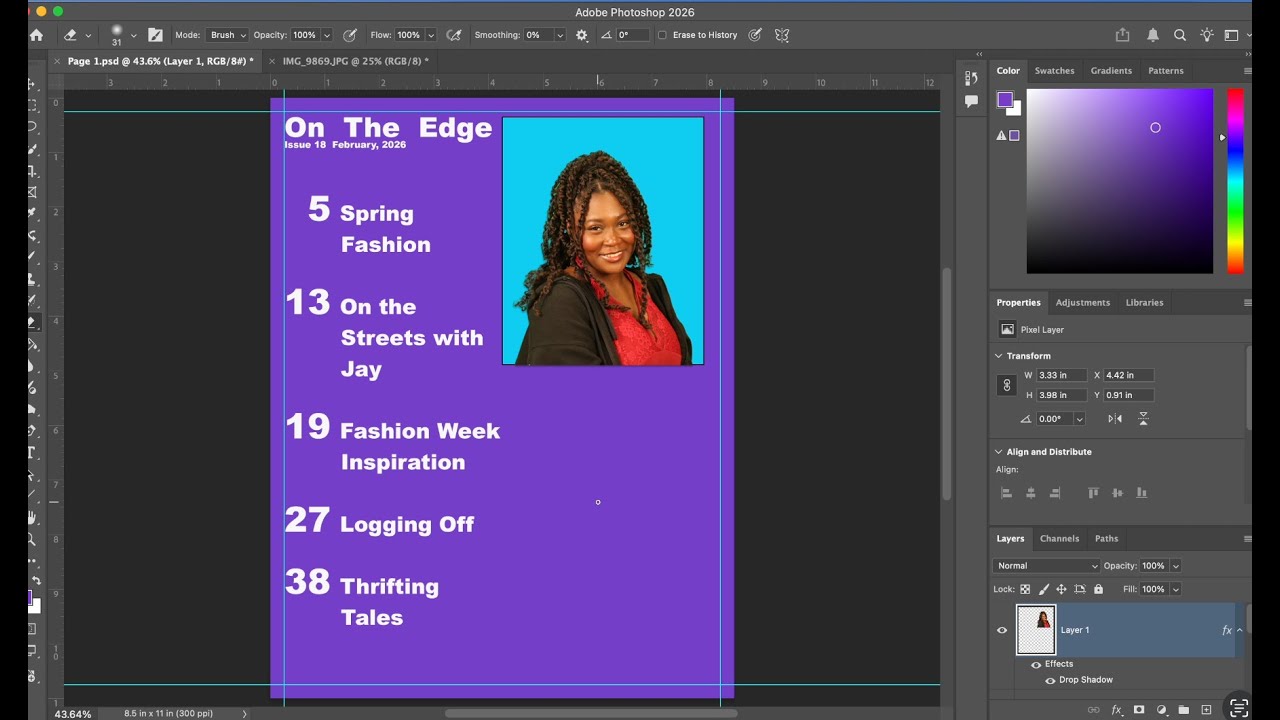Click the foreground color in toolbar
The height and width of the screenshot is (720, 1280).
[x=31, y=597]
